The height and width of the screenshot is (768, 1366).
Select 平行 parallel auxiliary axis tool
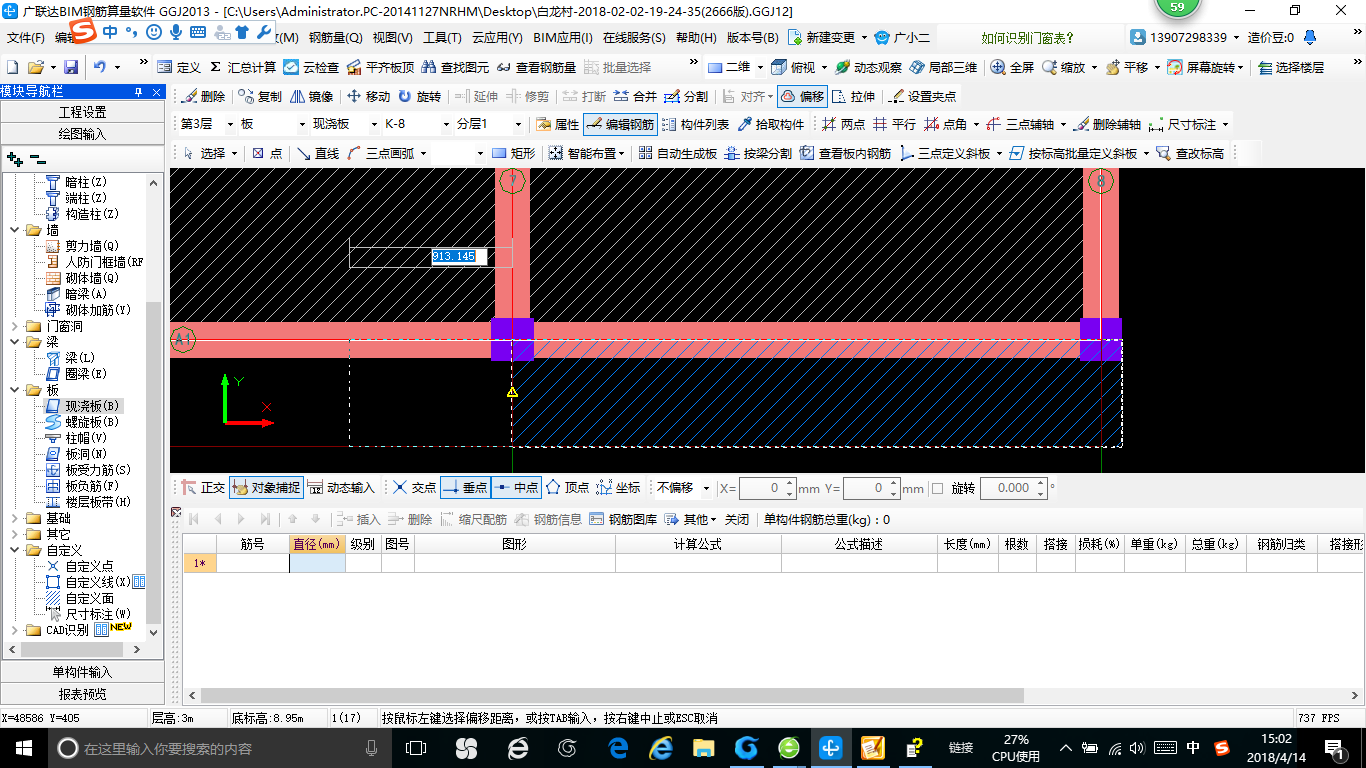pyautogui.click(x=894, y=125)
